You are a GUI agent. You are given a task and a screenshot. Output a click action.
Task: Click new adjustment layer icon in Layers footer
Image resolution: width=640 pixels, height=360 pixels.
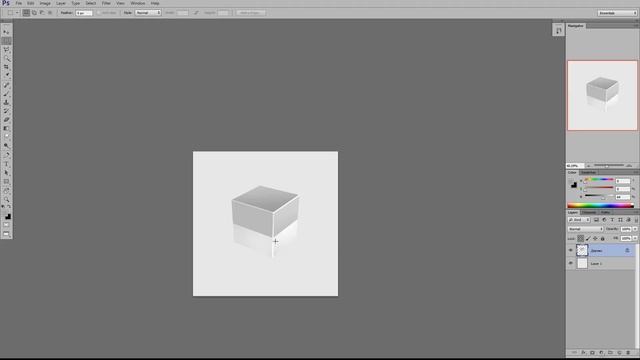click(x=601, y=352)
